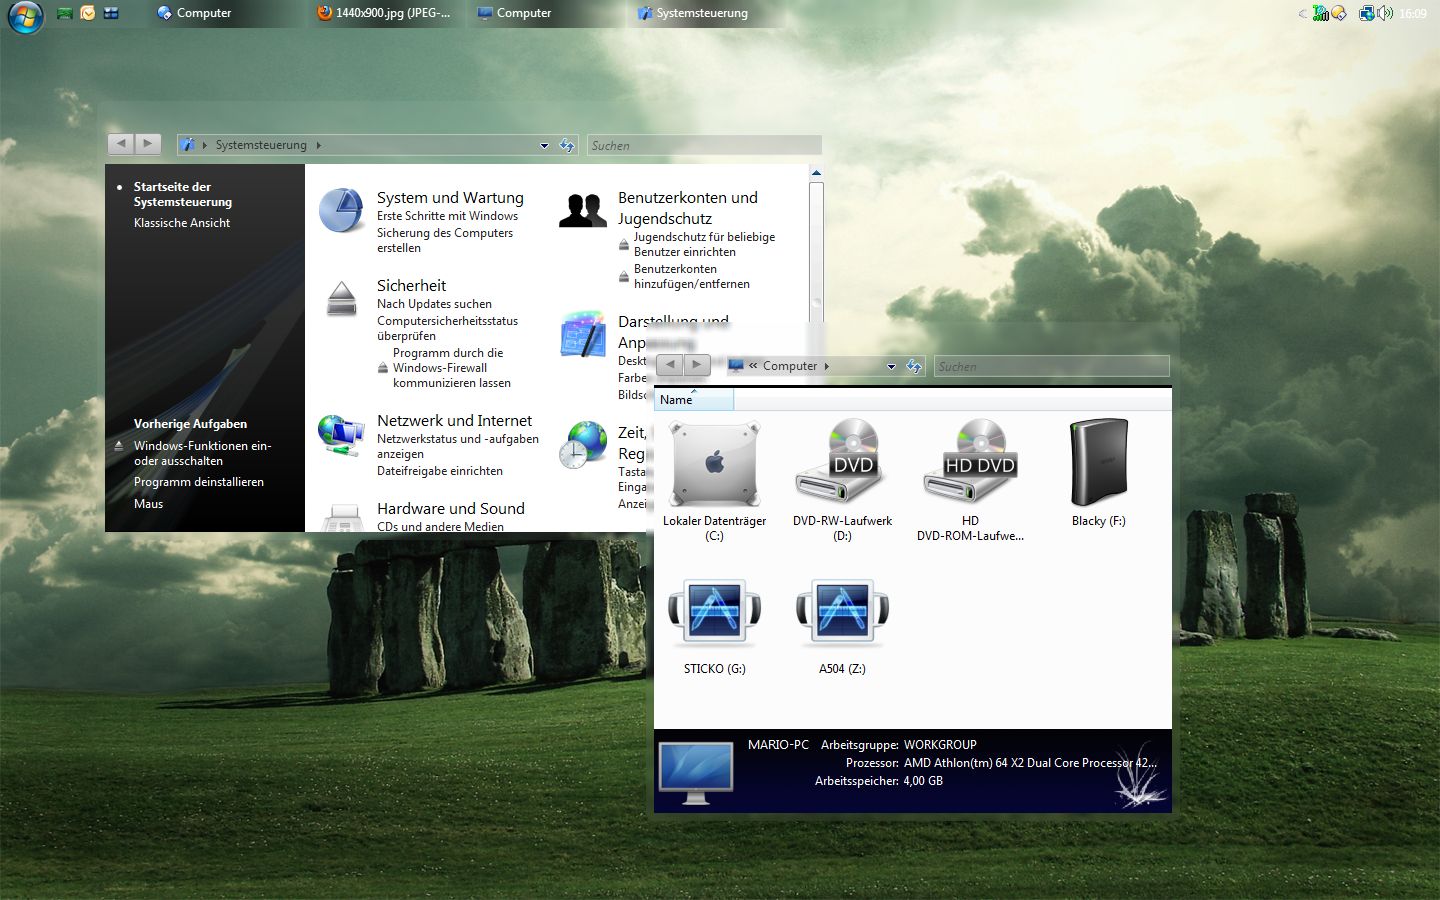Switch to the Systemsteuerung taskbar item
Screen dimensions: 1440x900
coord(700,13)
